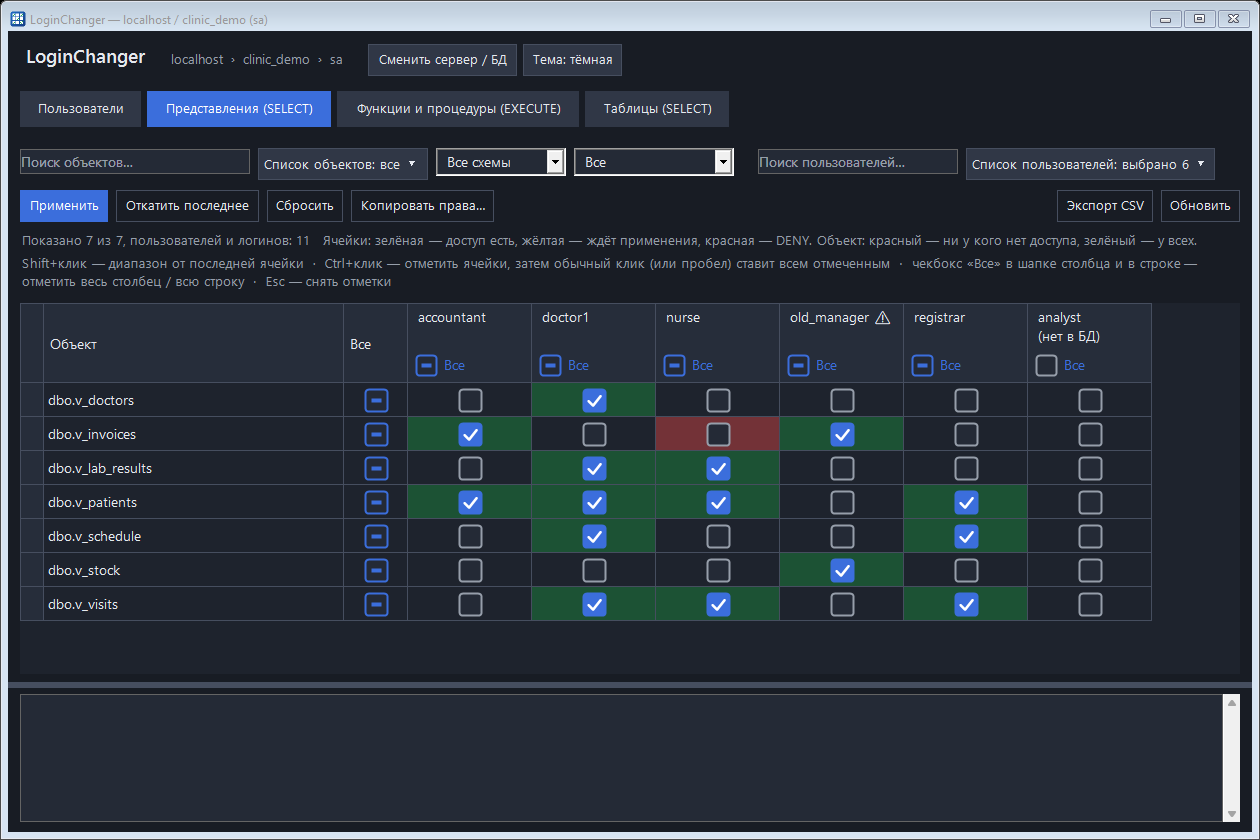Click the log panel scrollbar down arrow

tap(1231, 814)
